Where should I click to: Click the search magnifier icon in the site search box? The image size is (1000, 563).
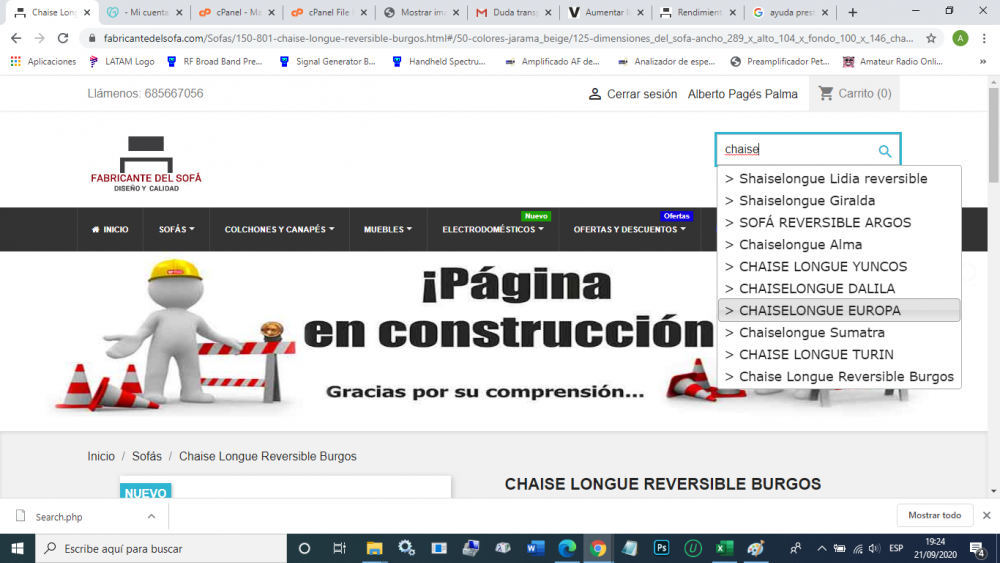[885, 151]
